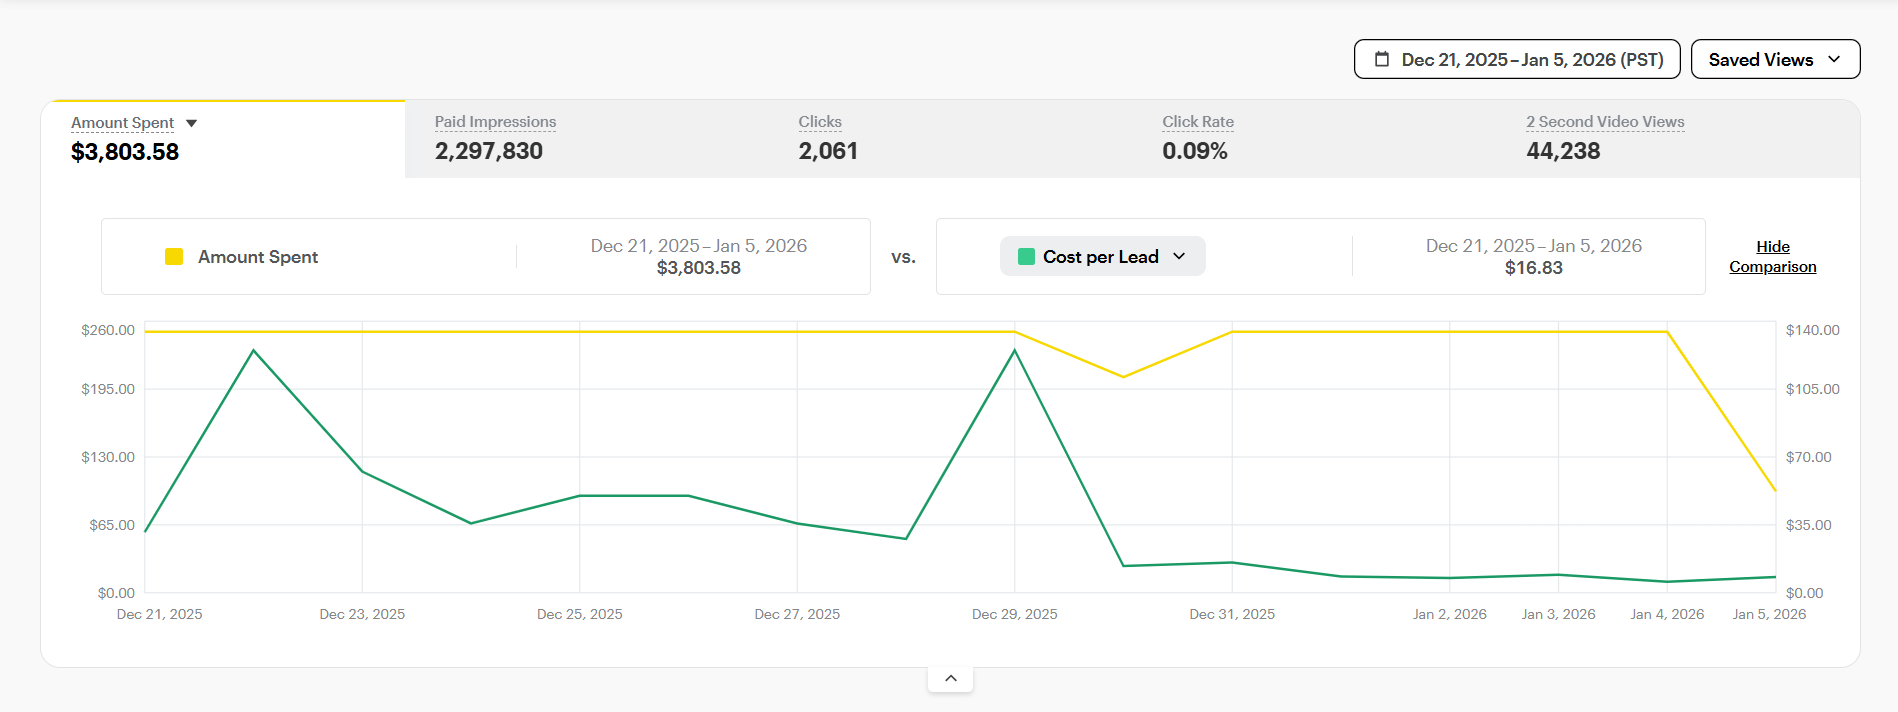Image resolution: width=1898 pixels, height=712 pixels.
Task: Click the Amount Spent legend label
Action: (258, 257)
